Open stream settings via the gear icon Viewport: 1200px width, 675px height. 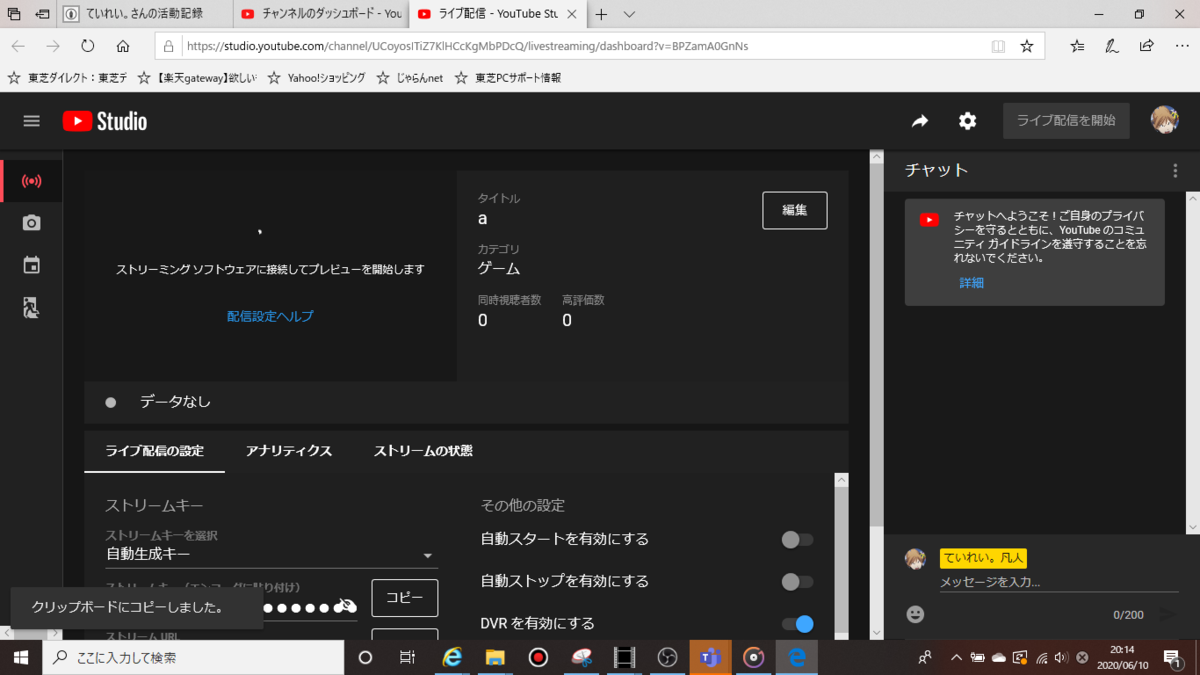966,120
